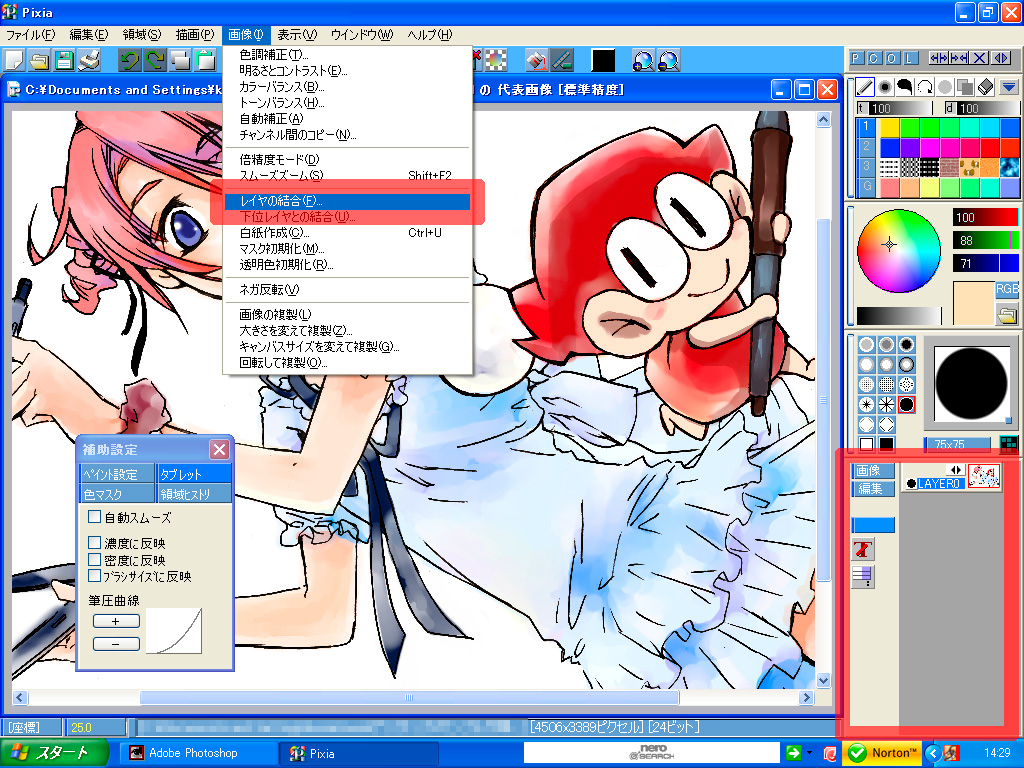
Task: Select the ruler line tool in toolbar
Action: (562, 61)
